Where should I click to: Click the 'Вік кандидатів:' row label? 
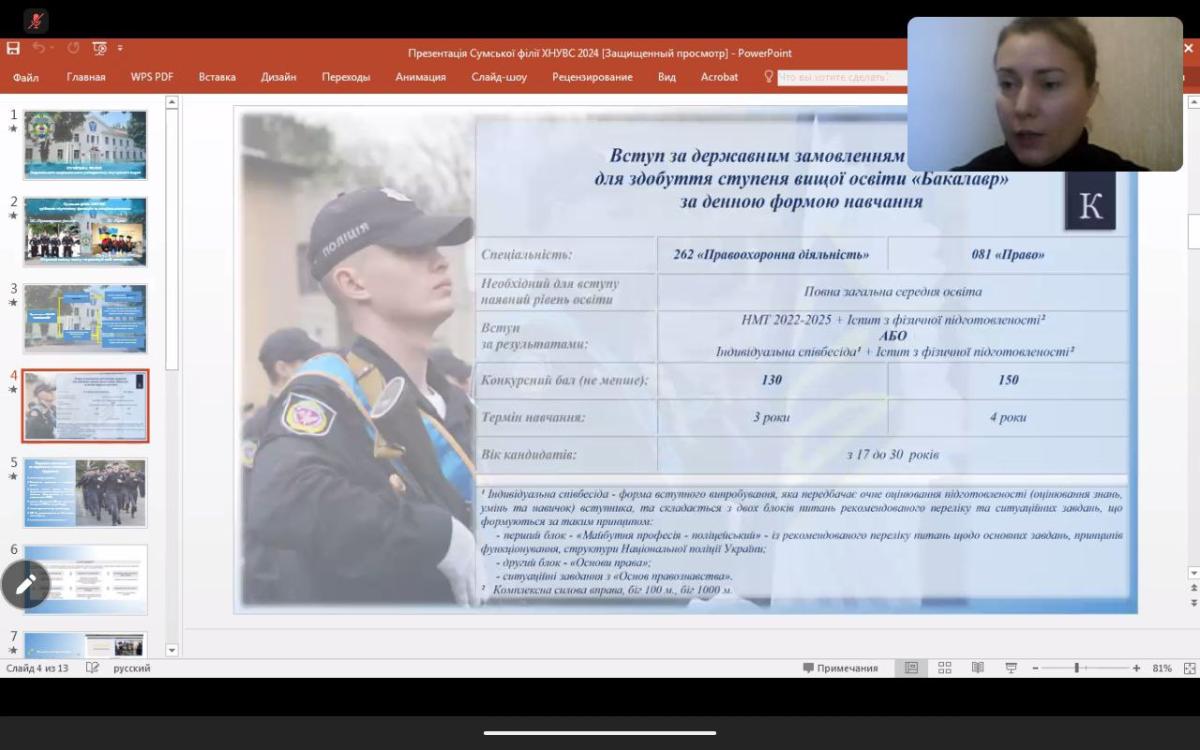pyautogui.click(x=529, y=455)
